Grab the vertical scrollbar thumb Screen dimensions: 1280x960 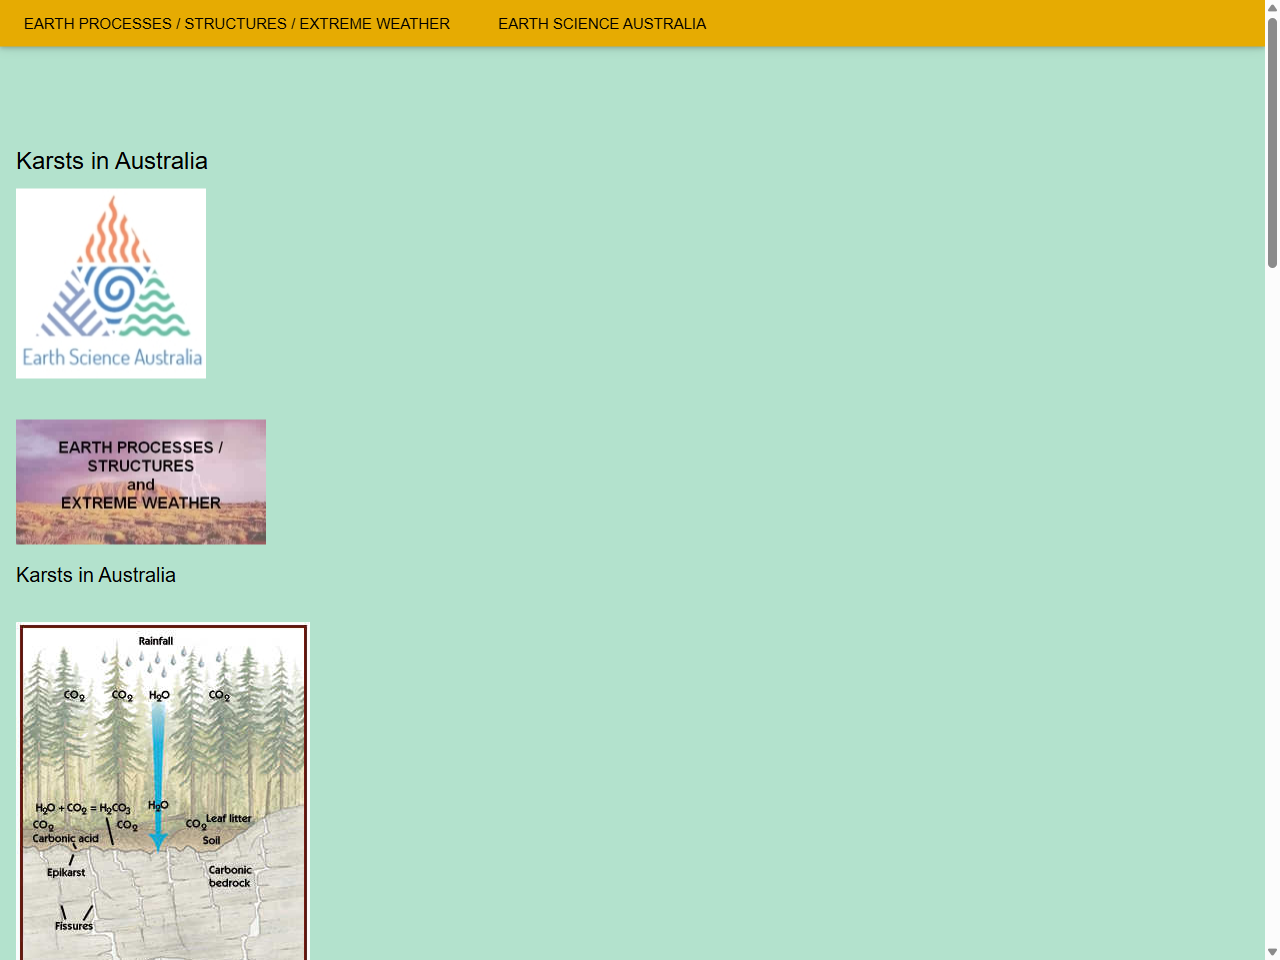[1272, 141]
